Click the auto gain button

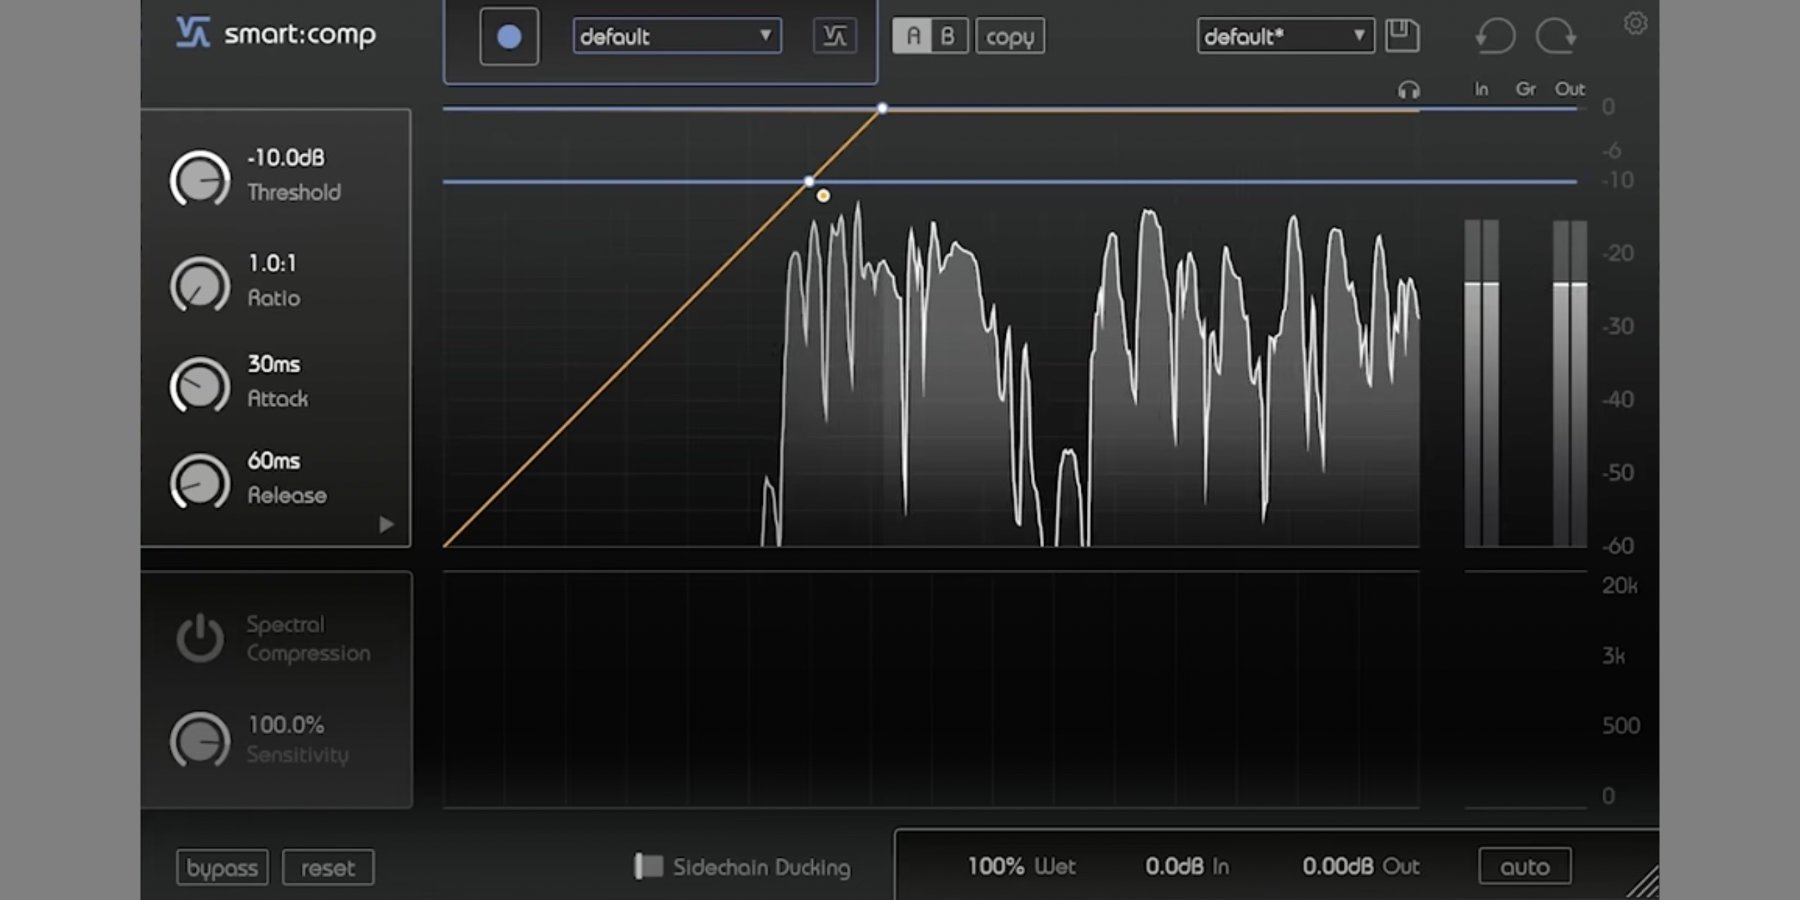1524,866
